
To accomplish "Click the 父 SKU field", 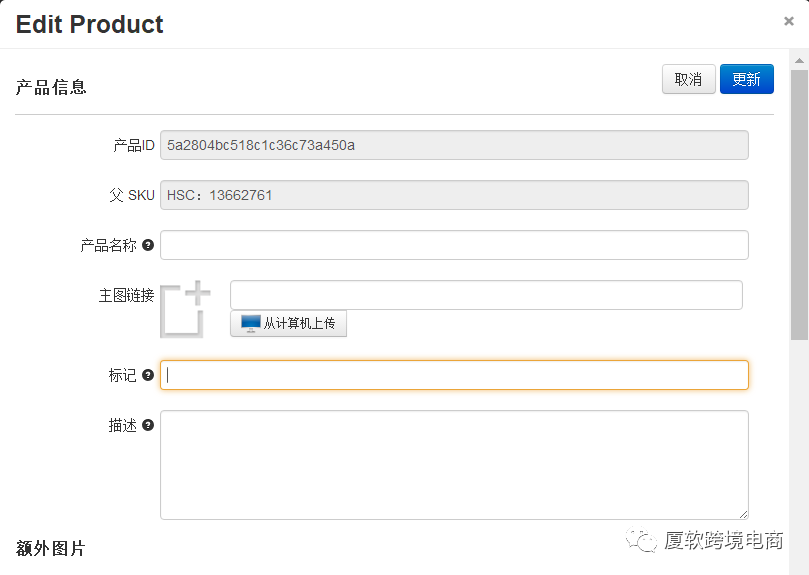I will tap(454, 195).
